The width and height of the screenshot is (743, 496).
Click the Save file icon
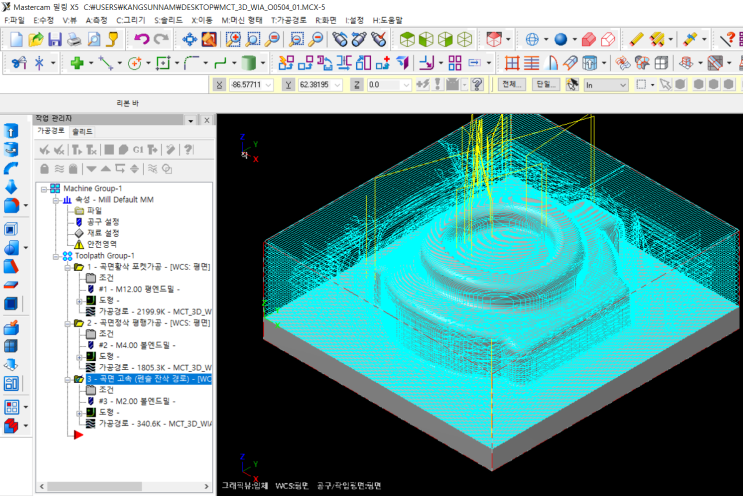coord(54,40)
